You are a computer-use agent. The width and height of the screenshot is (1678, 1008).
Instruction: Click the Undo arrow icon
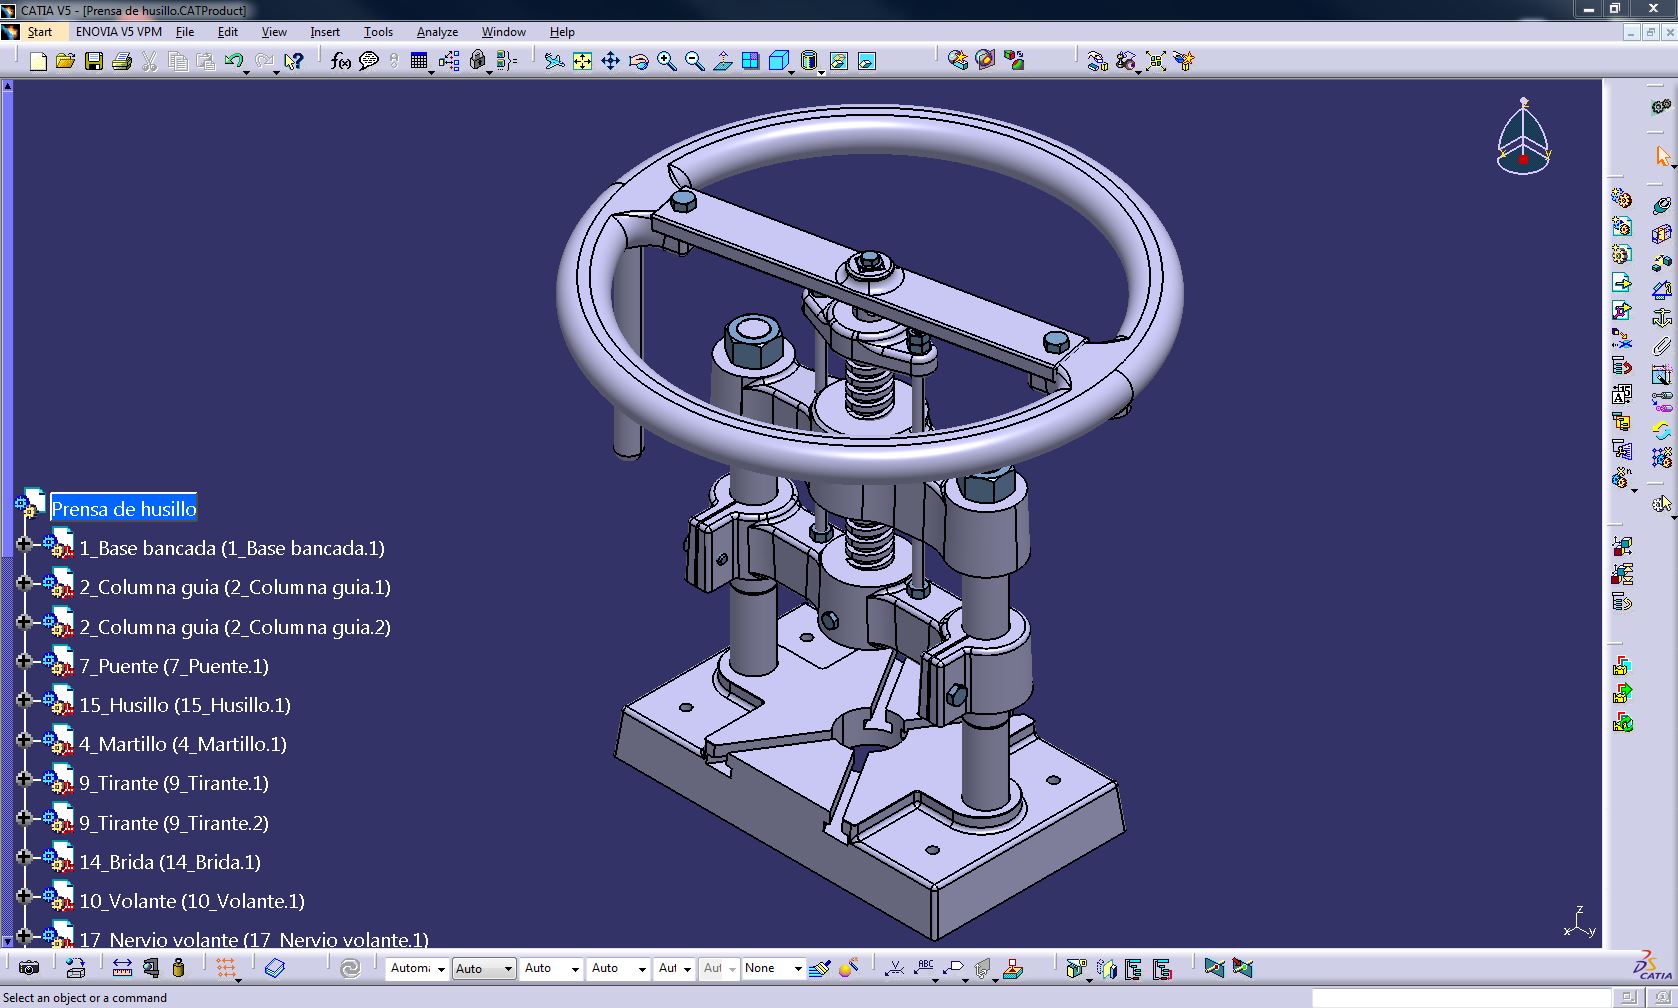tap(234, 61)
